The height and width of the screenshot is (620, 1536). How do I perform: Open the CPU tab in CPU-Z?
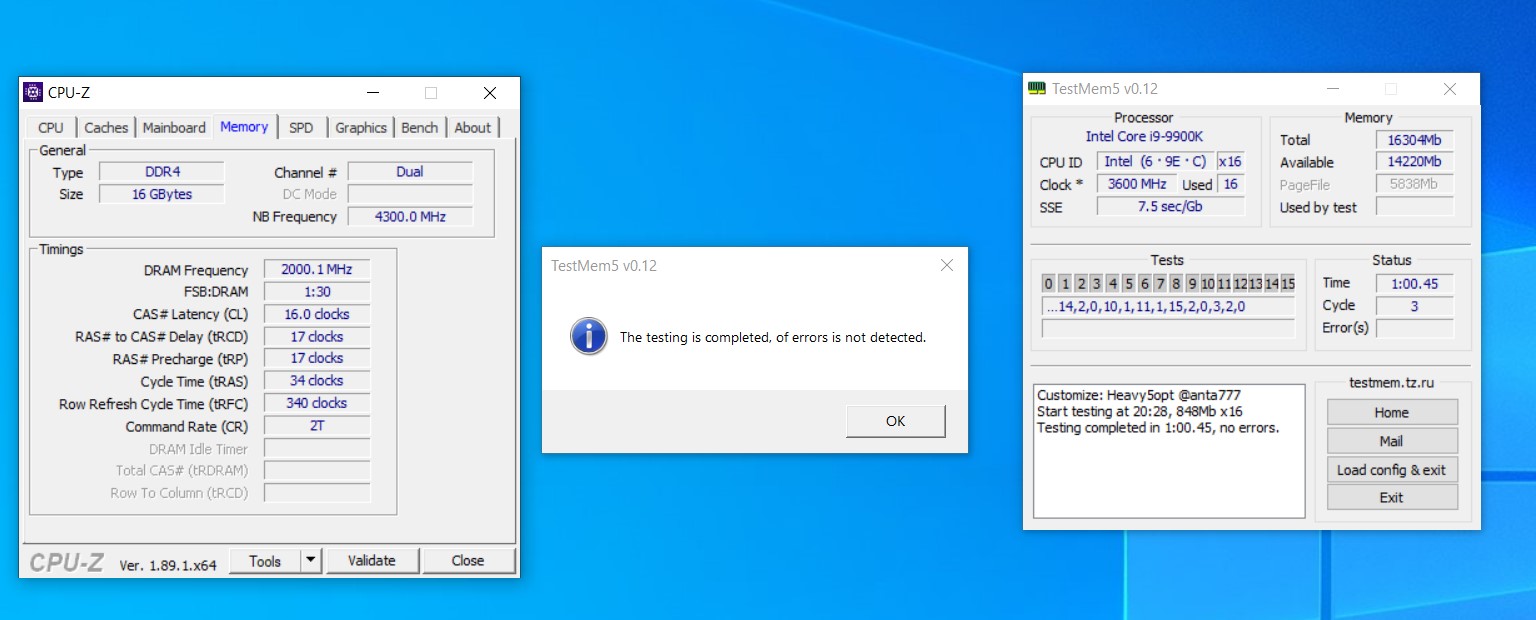[51, 127]
